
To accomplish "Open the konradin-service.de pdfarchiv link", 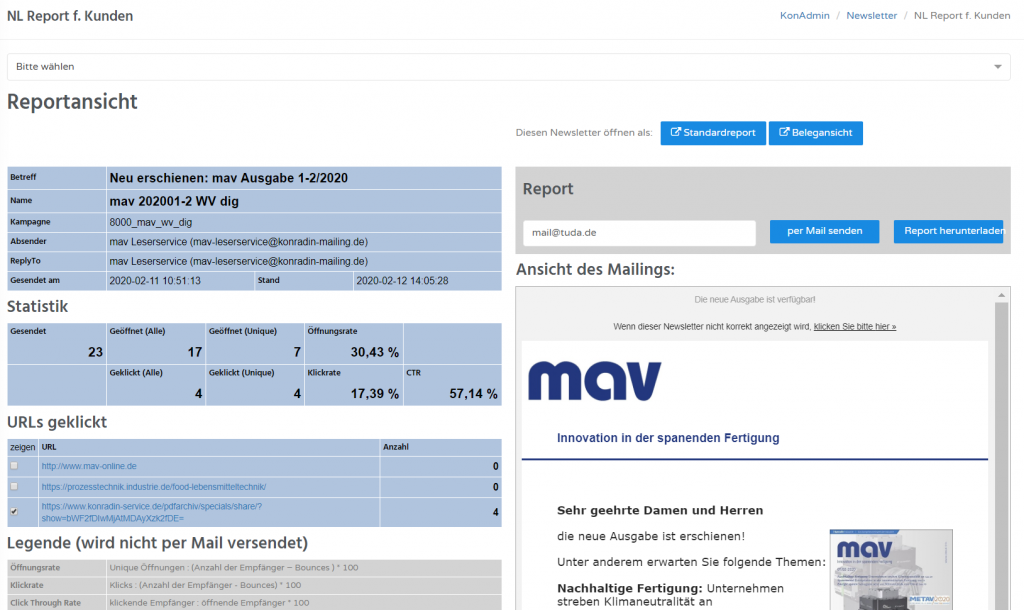I will [x=150, y=512].
